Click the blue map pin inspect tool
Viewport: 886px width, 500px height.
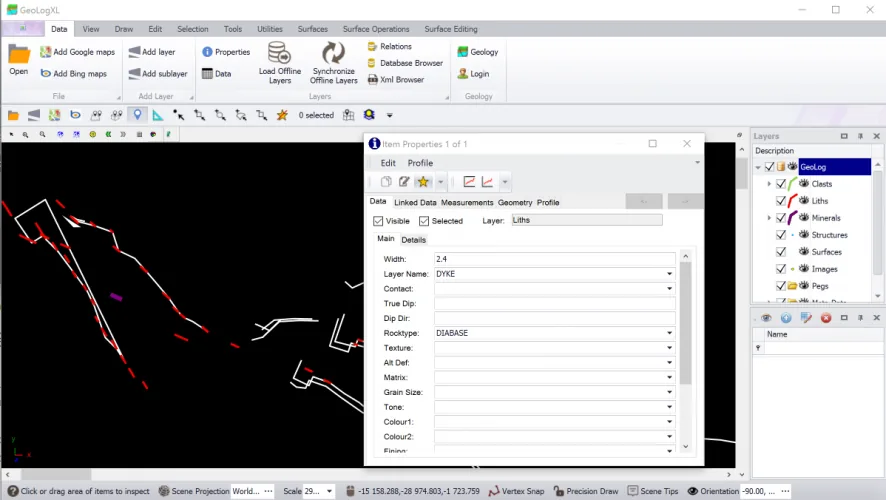(137, 115)
